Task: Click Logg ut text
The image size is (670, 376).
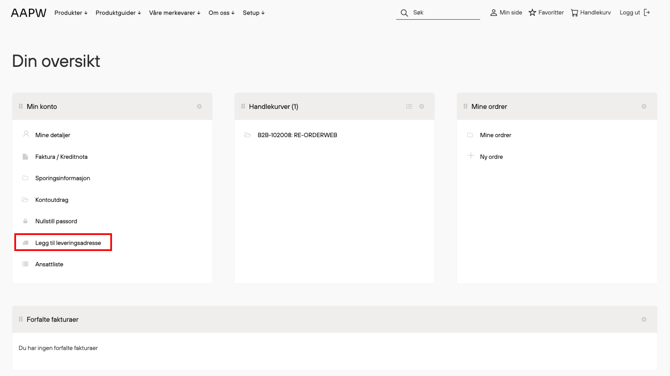Action: [x=630, y=13]
